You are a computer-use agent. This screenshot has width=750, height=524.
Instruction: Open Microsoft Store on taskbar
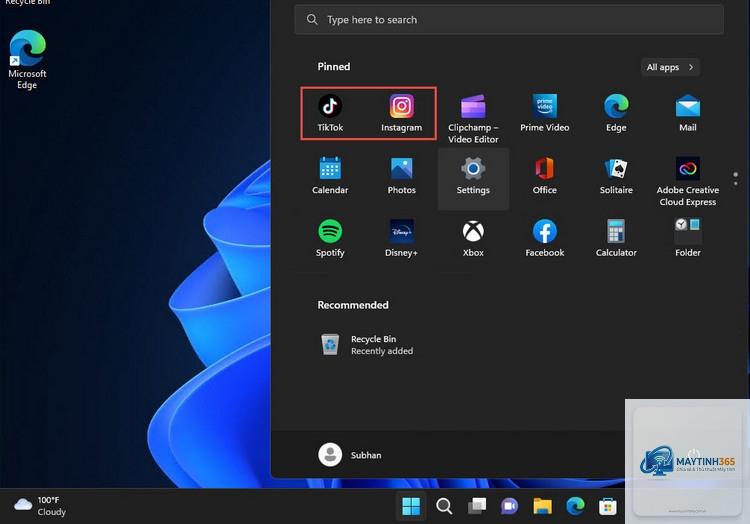[607, 506]
